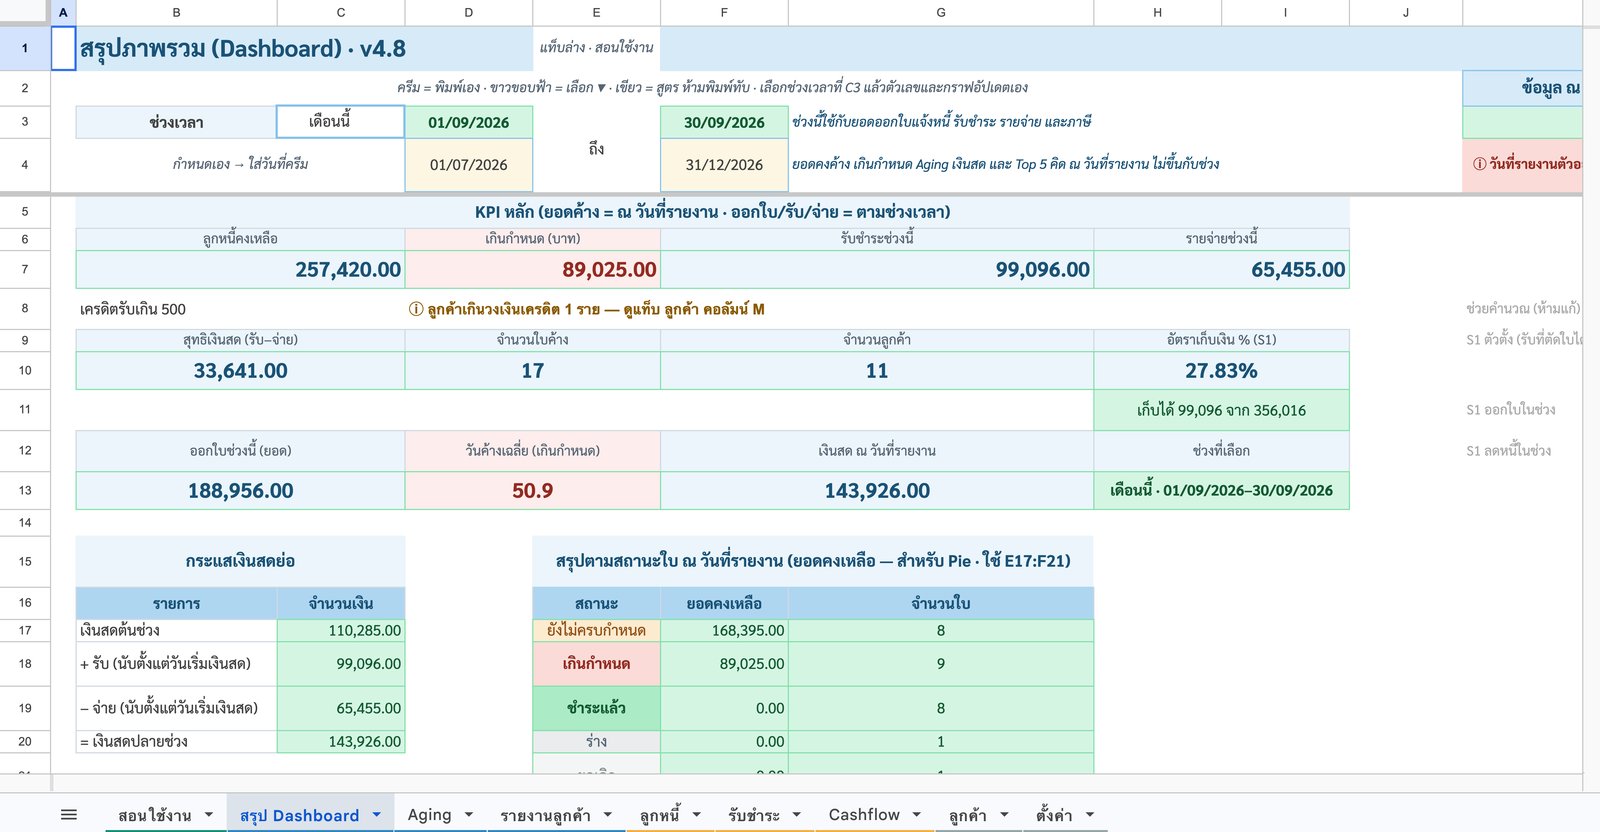The height and width of the screenshot is (832, 1600).
Task: Click the net cash value 33,641.00
Action: coord(240,370)
